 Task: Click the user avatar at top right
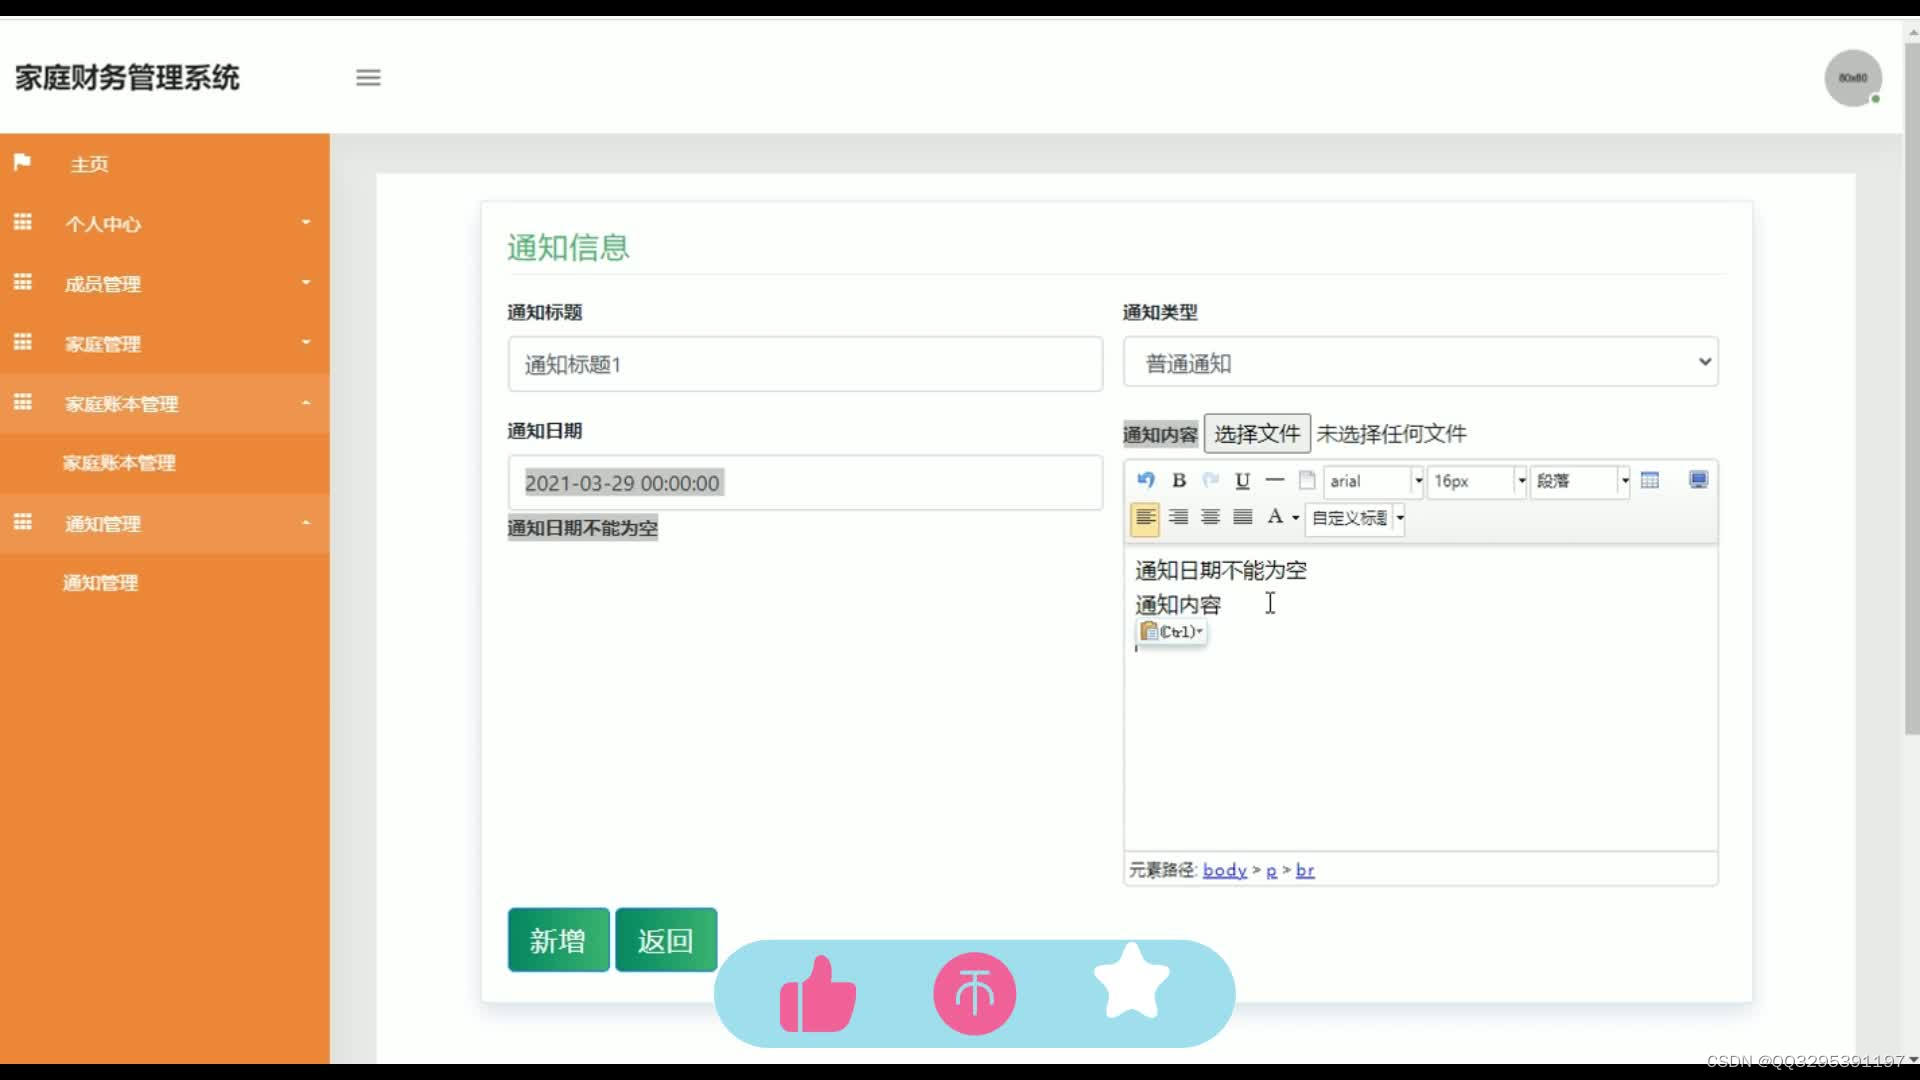pyautogui.click(x=1853, y=78)
